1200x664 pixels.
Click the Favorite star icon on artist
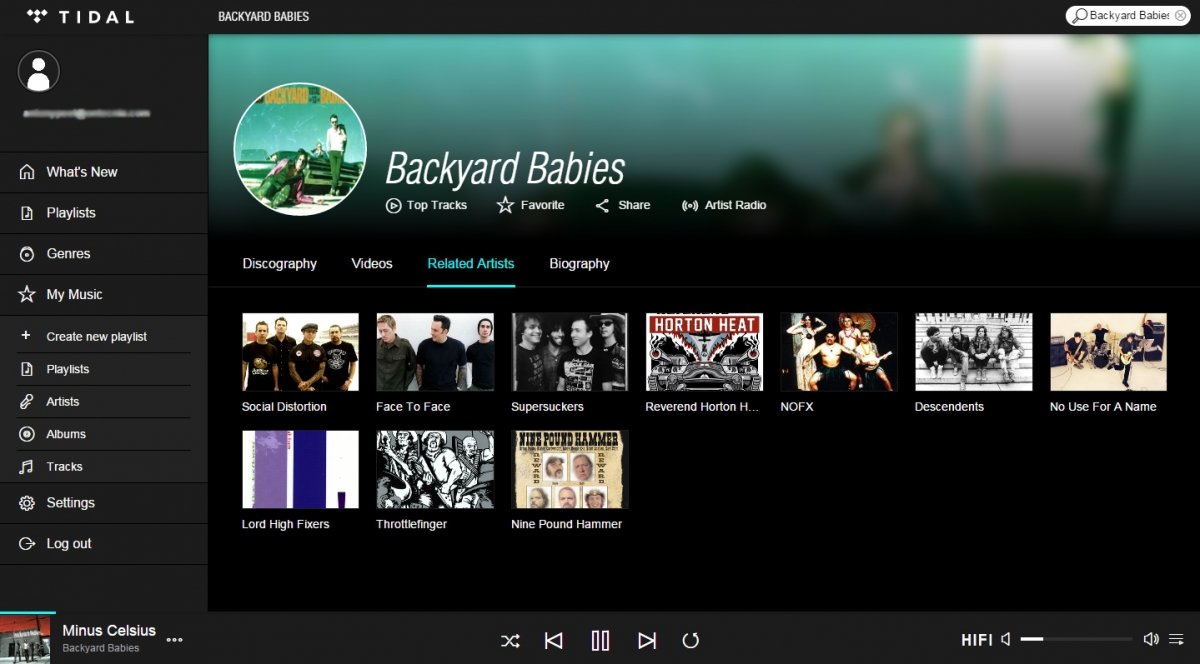click(504, 205)
